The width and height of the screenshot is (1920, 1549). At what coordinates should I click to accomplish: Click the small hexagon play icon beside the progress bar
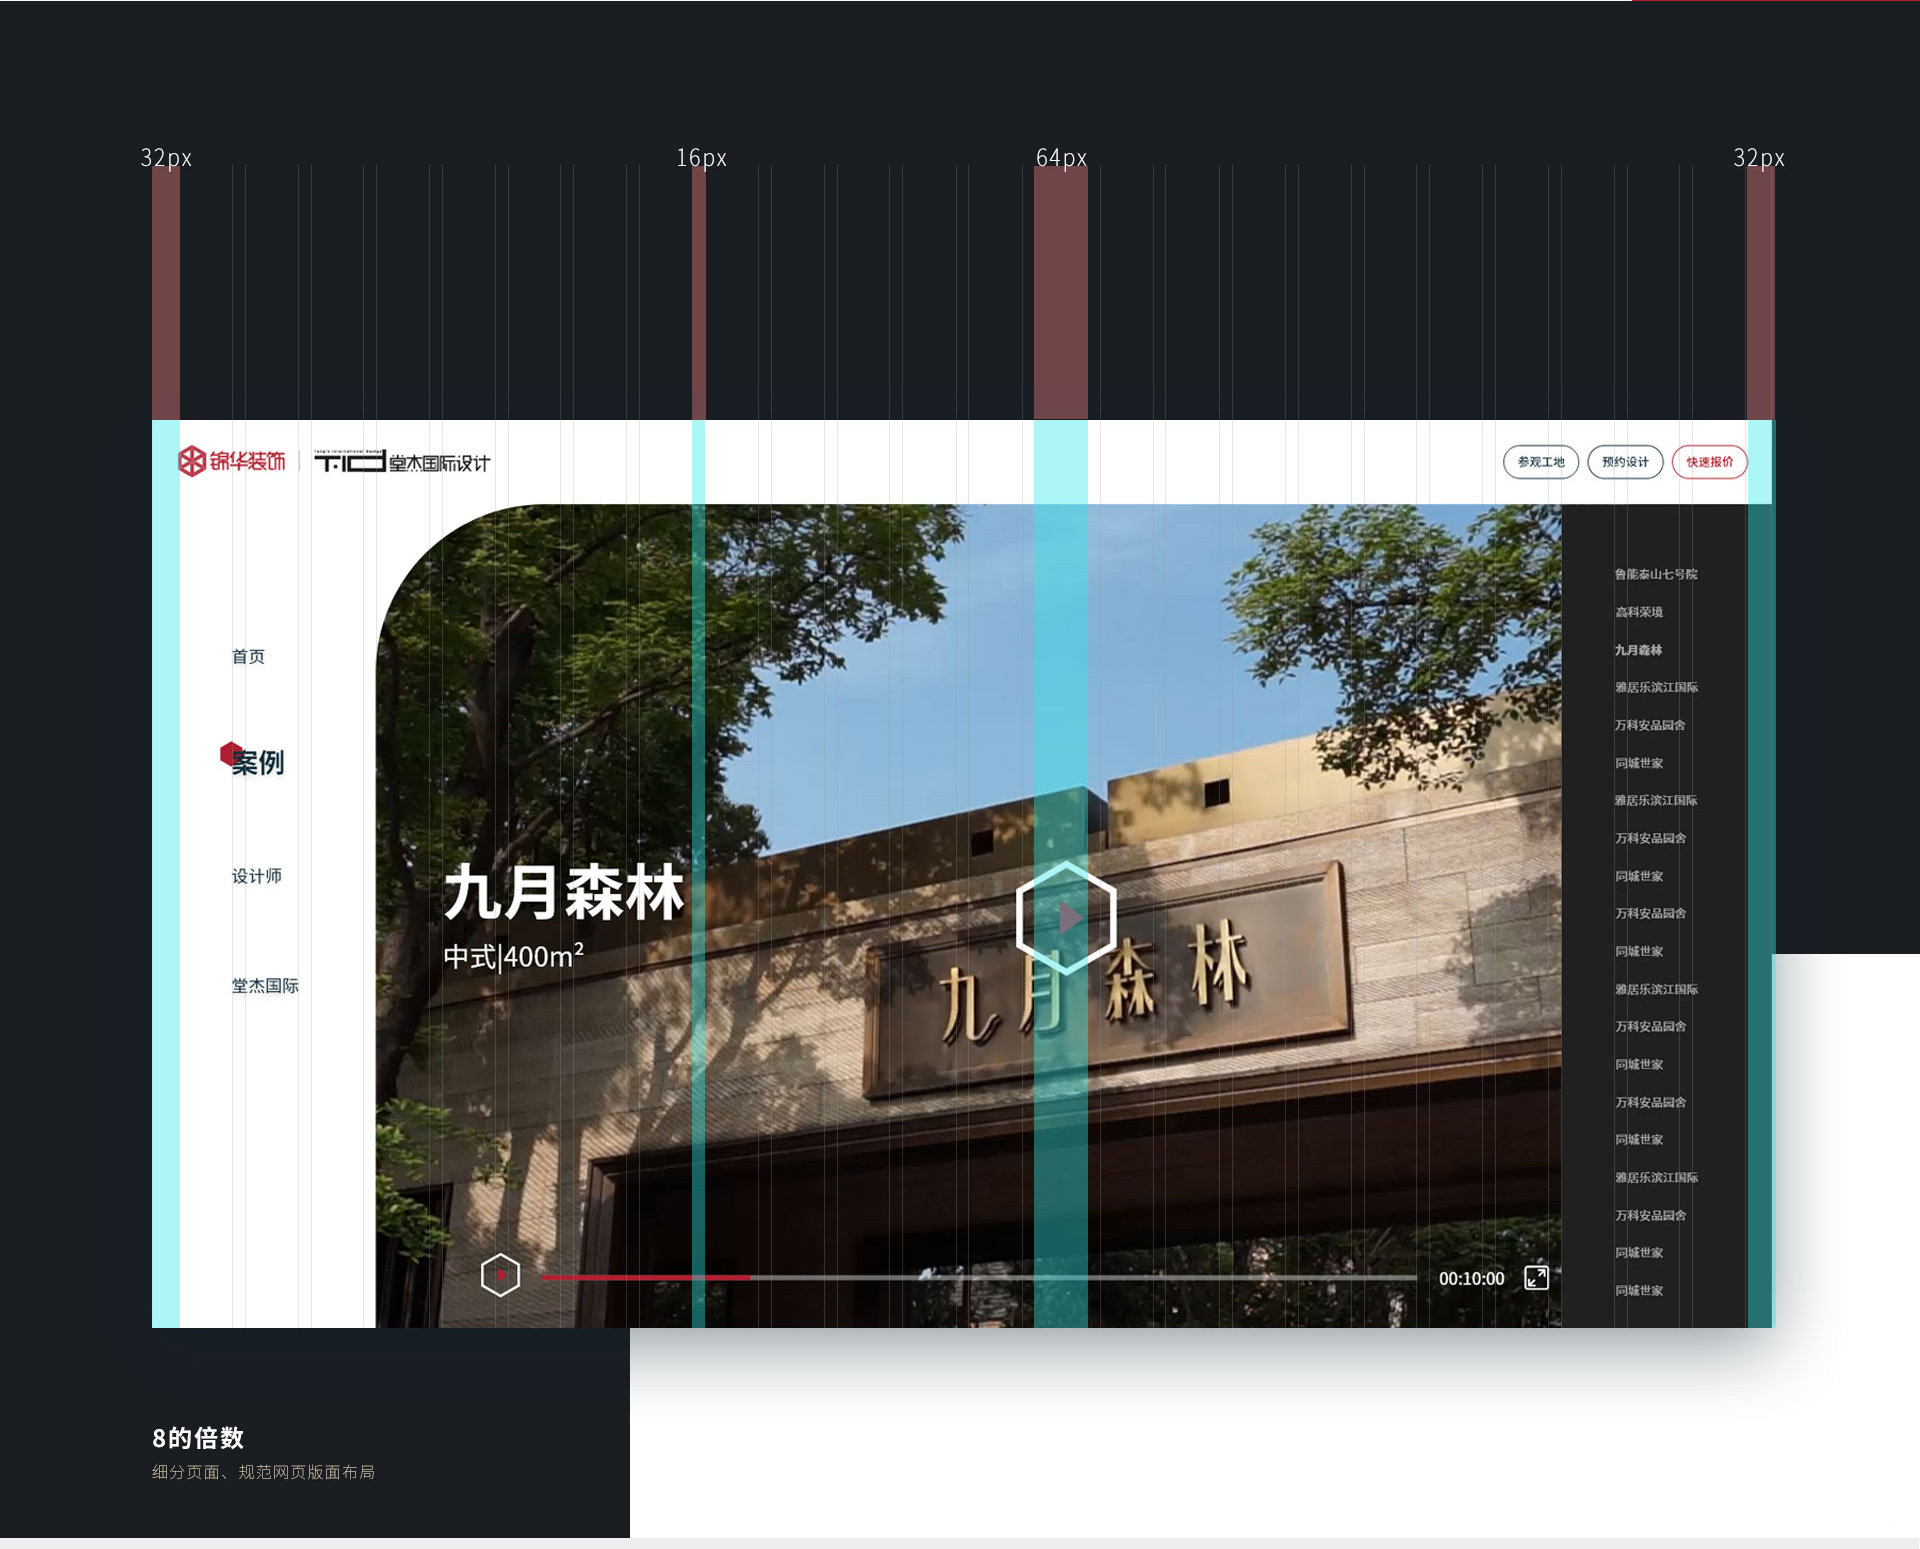500,1275
